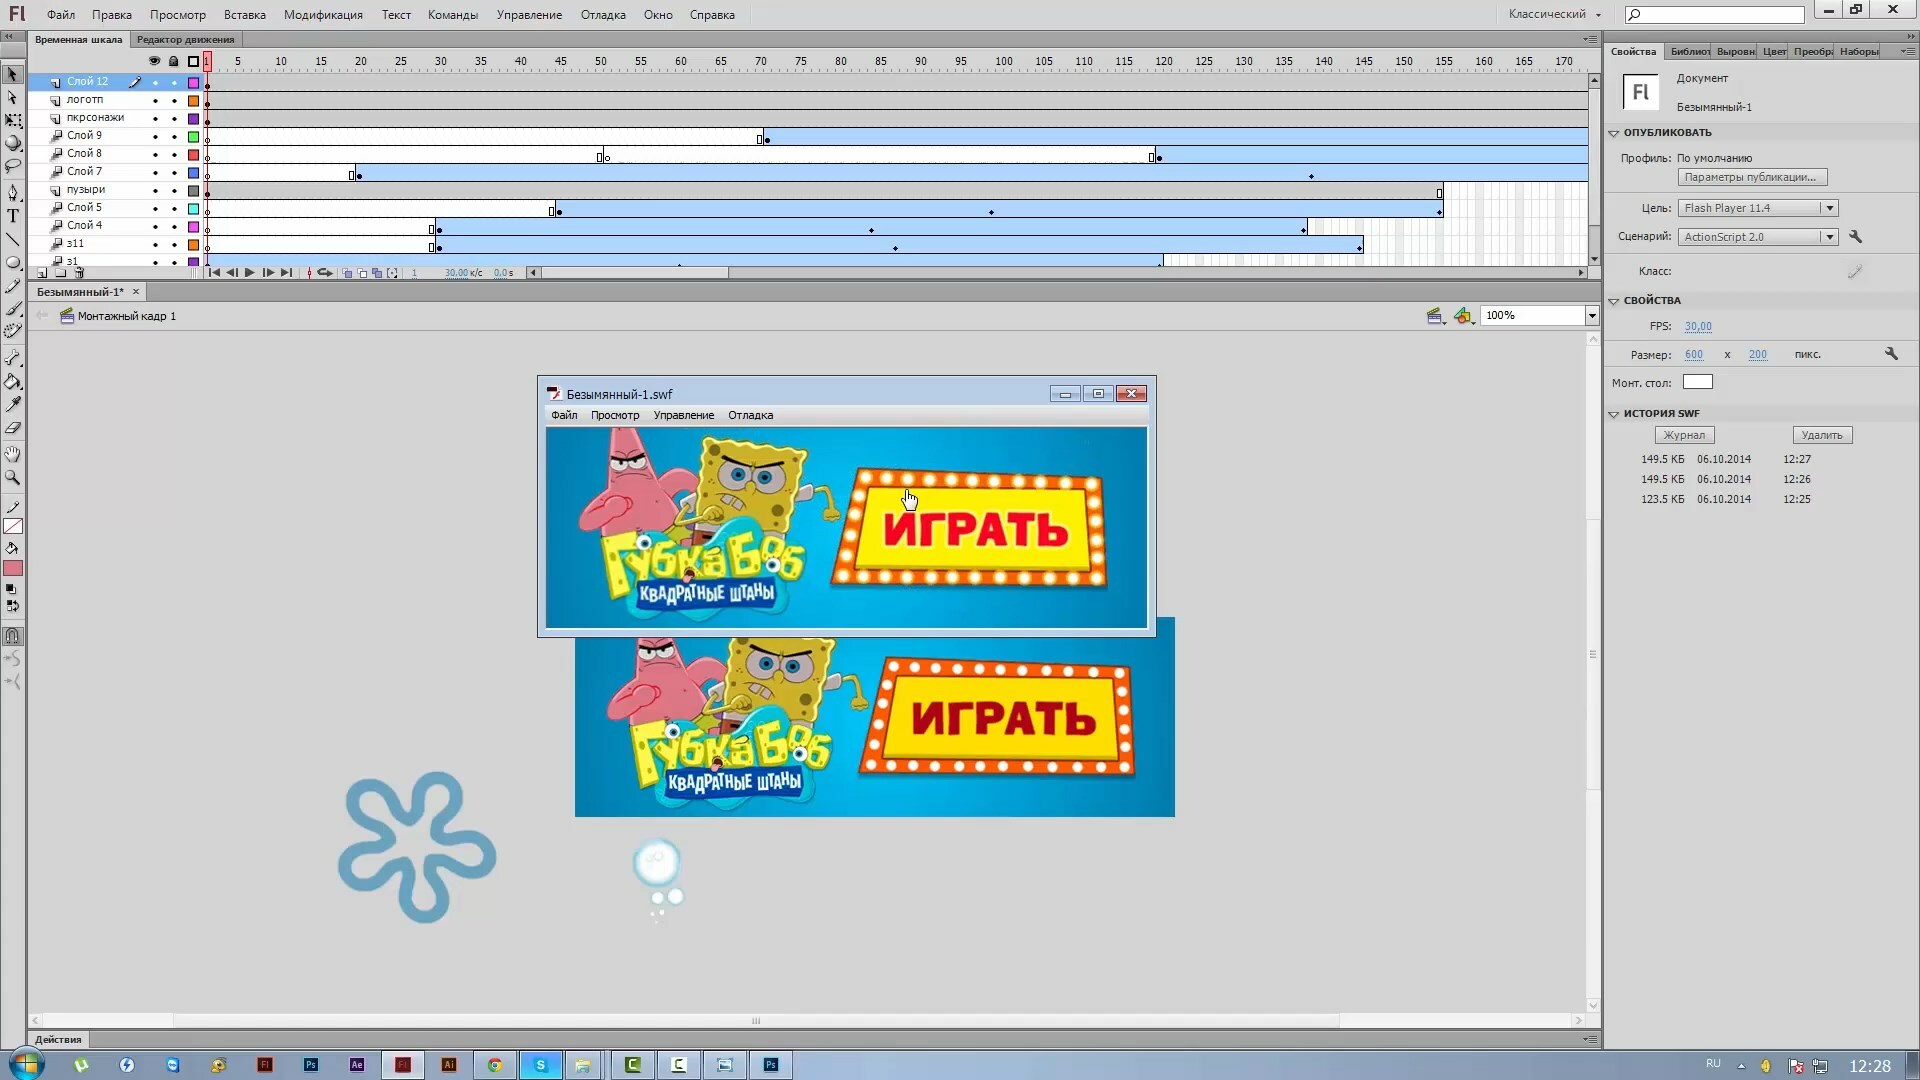The width and height of the screenshot is (1920, 1080).
Task: Open the ActionScript version dropdown
Action: [x=1758, y=237]
